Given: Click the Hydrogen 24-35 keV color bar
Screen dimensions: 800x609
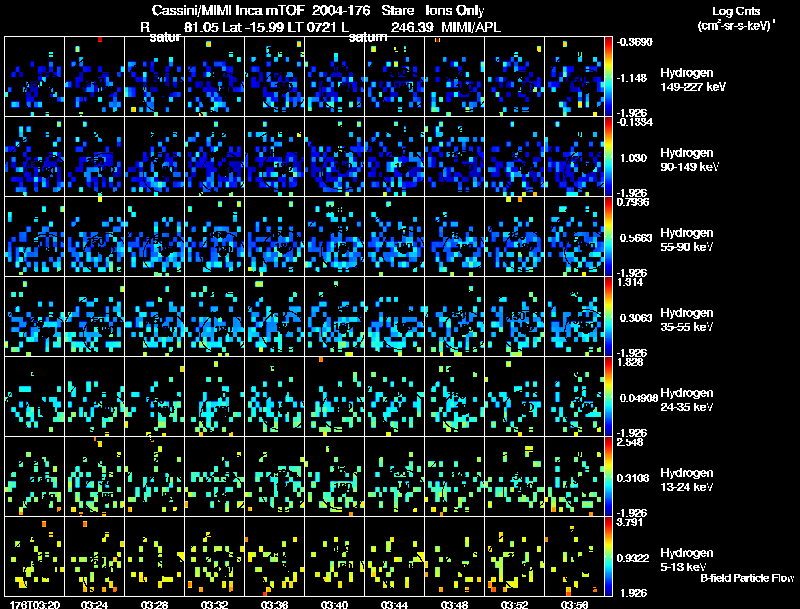Looking at the screenshot, I should pos(608,397).
